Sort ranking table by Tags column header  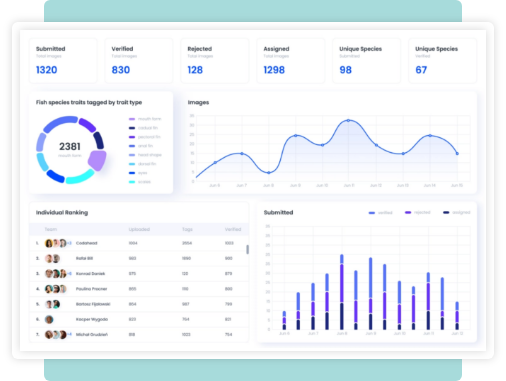click(187, 229)
